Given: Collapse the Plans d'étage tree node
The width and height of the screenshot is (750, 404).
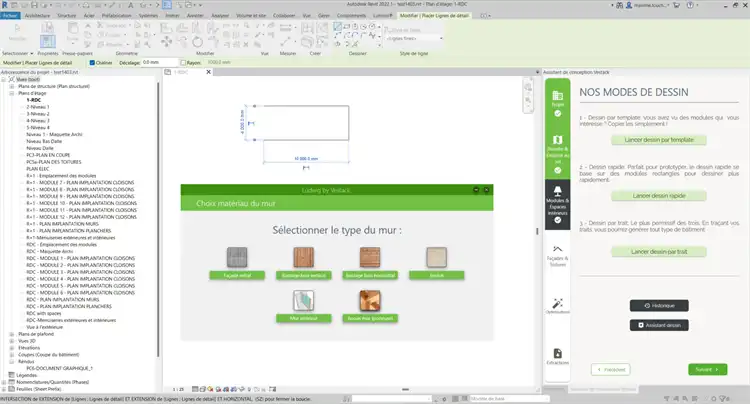Looking at the screenshot, I should pos(11,93).
